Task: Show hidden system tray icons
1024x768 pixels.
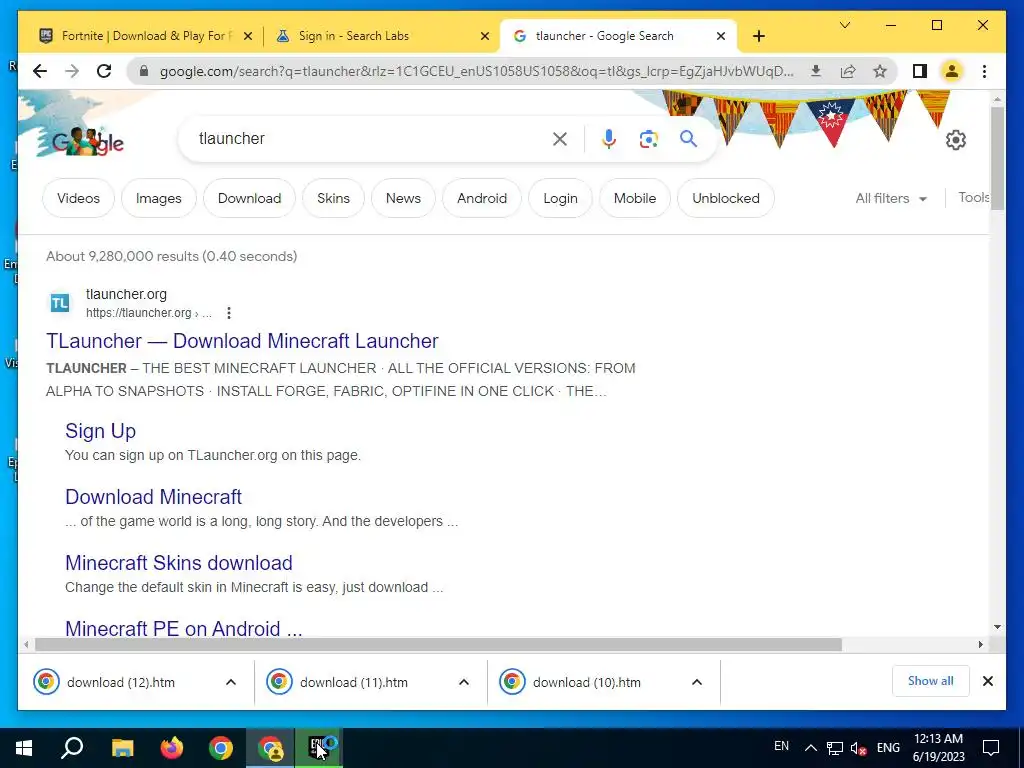Action: pos(810,748)
